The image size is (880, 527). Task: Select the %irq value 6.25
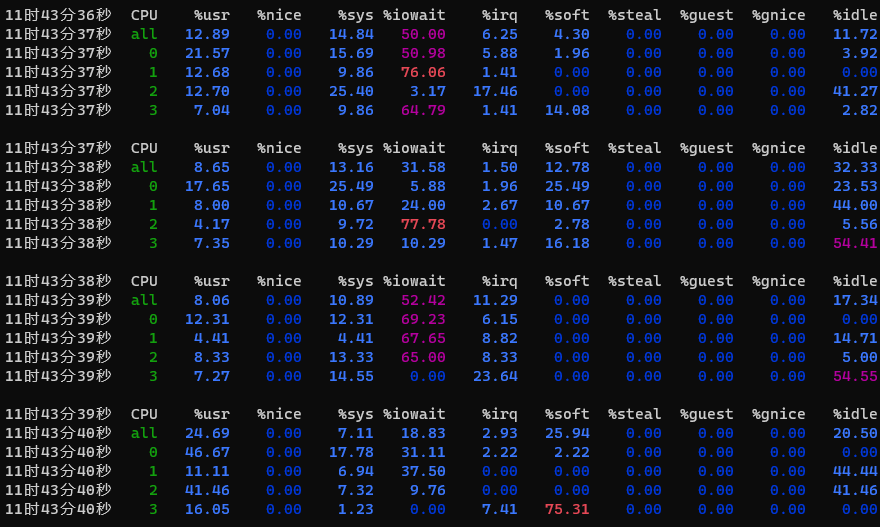point(499,34)
